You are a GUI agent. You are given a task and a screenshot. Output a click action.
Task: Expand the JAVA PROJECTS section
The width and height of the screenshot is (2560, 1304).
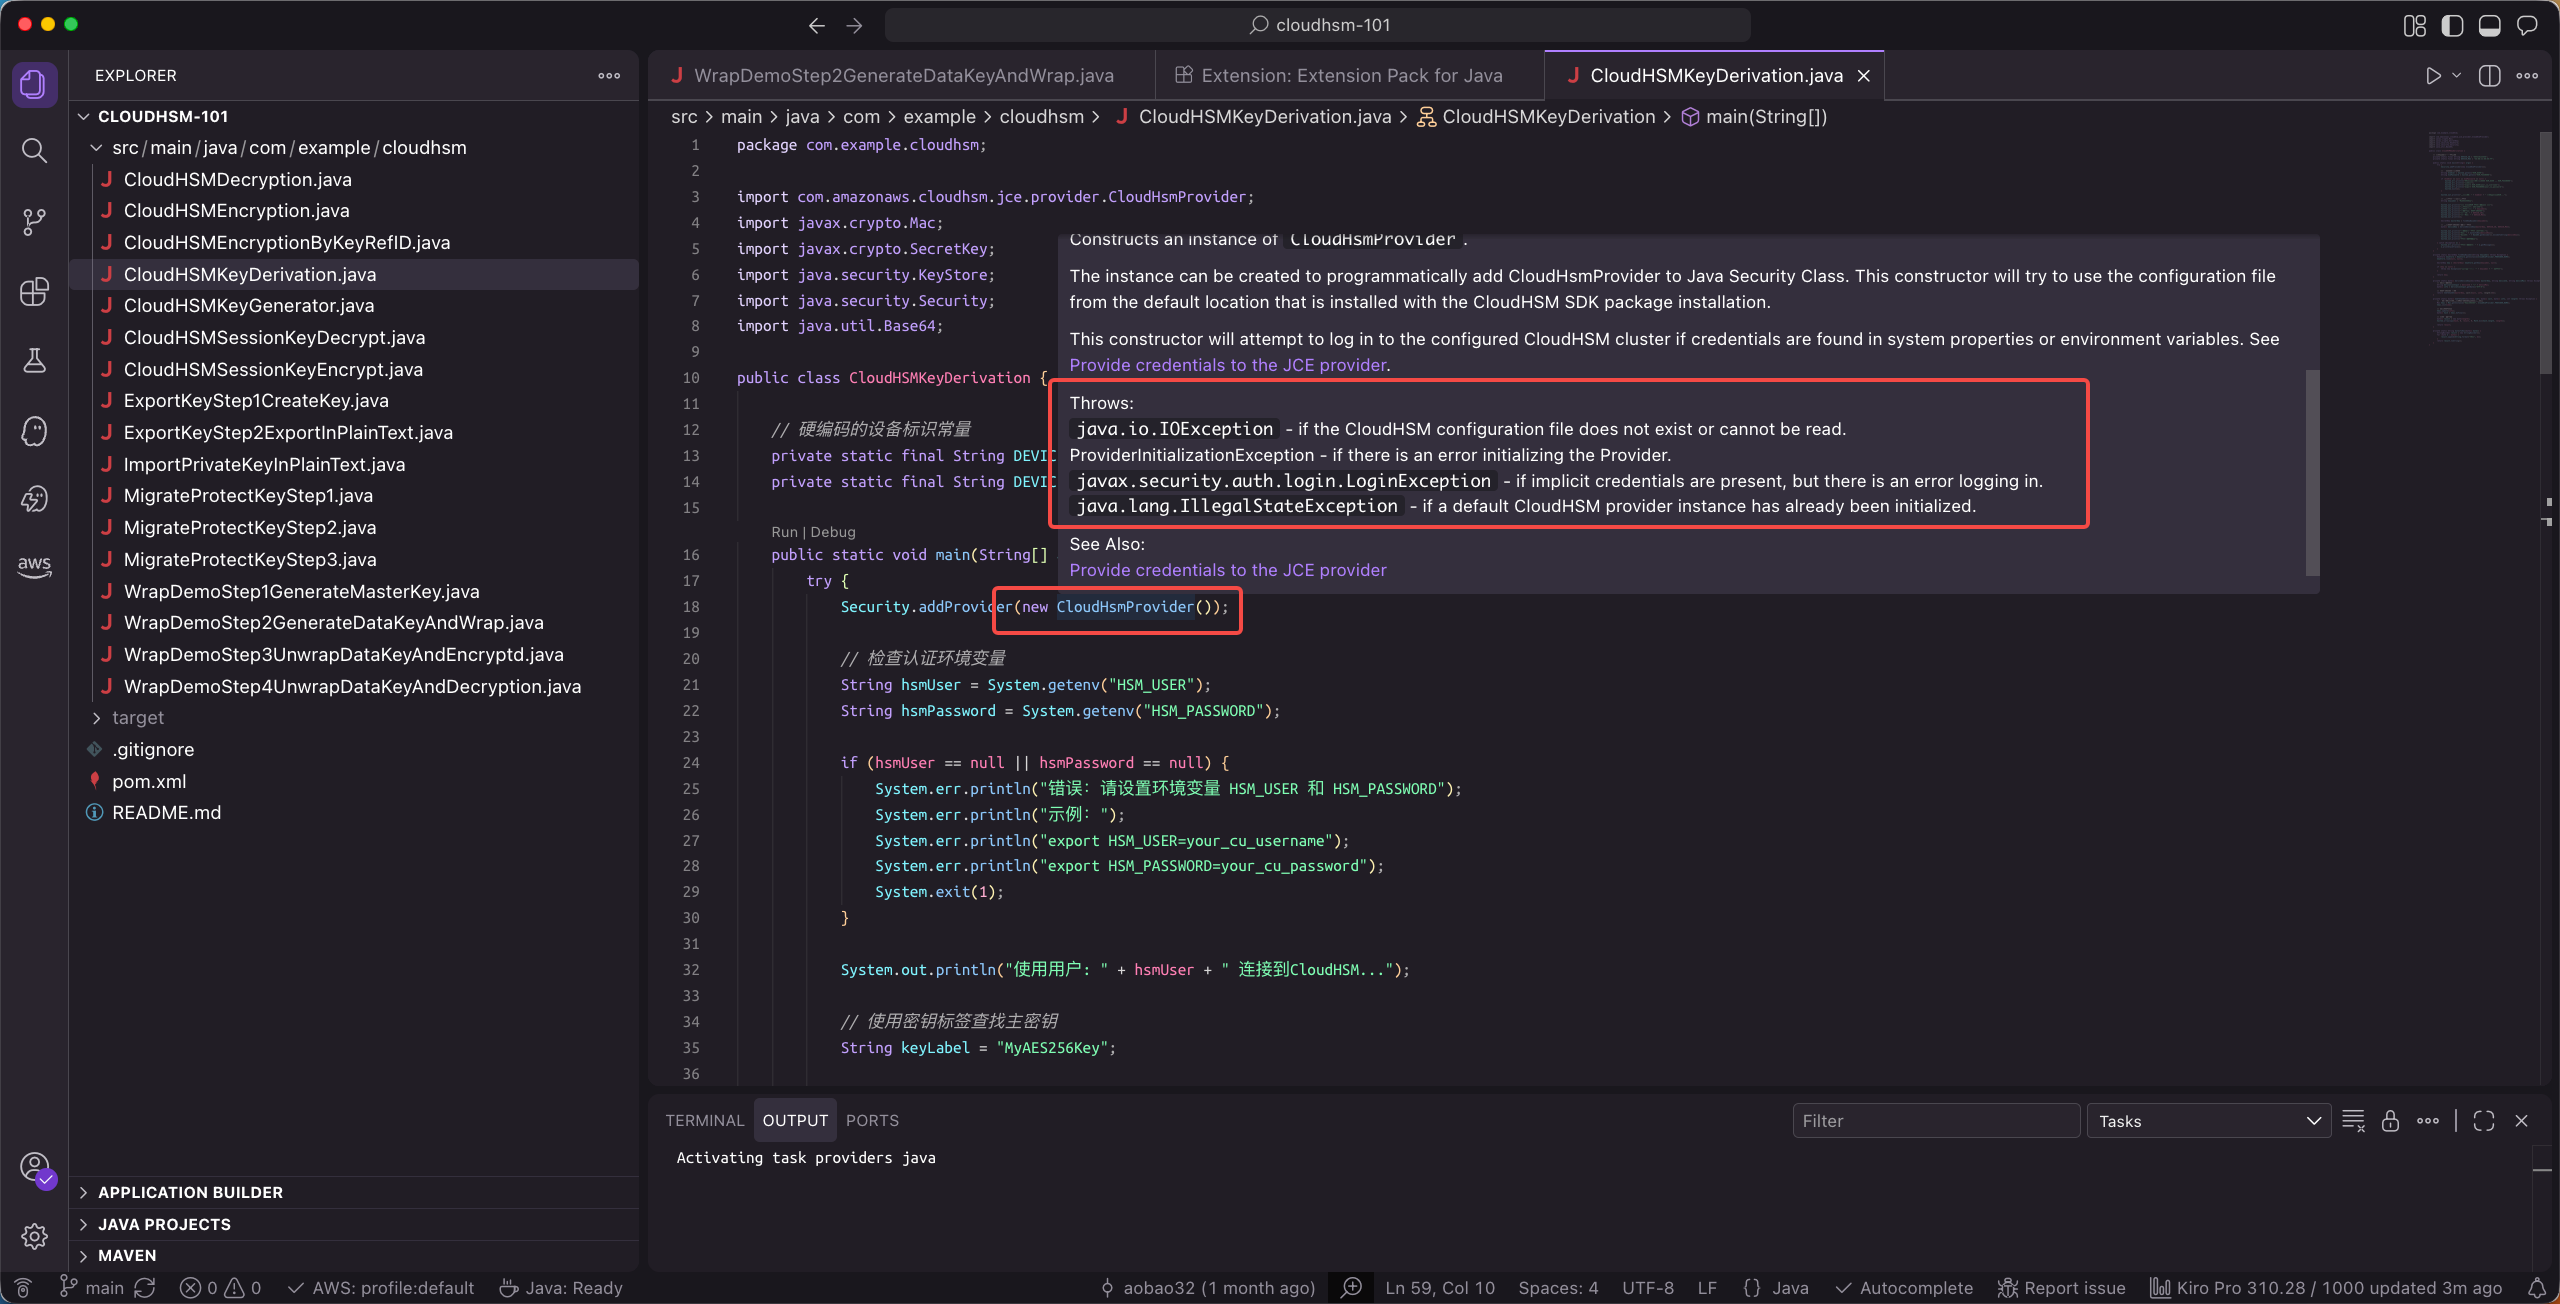click(x=164, y=1224)
